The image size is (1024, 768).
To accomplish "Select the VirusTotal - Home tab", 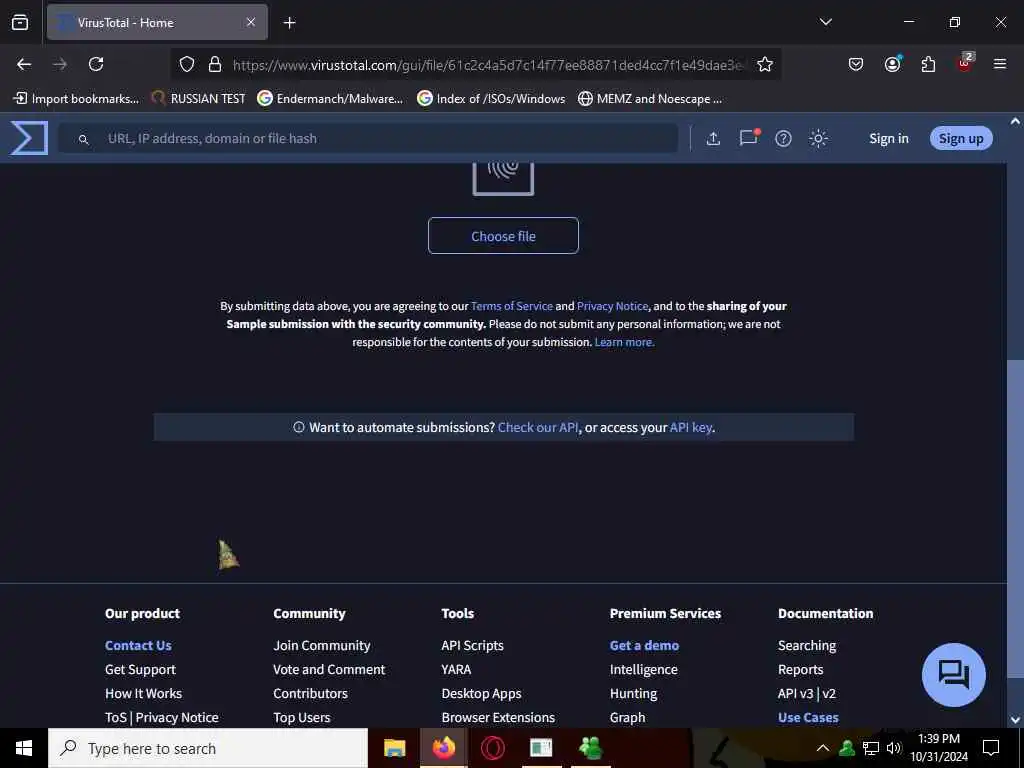I will [157, 22].
